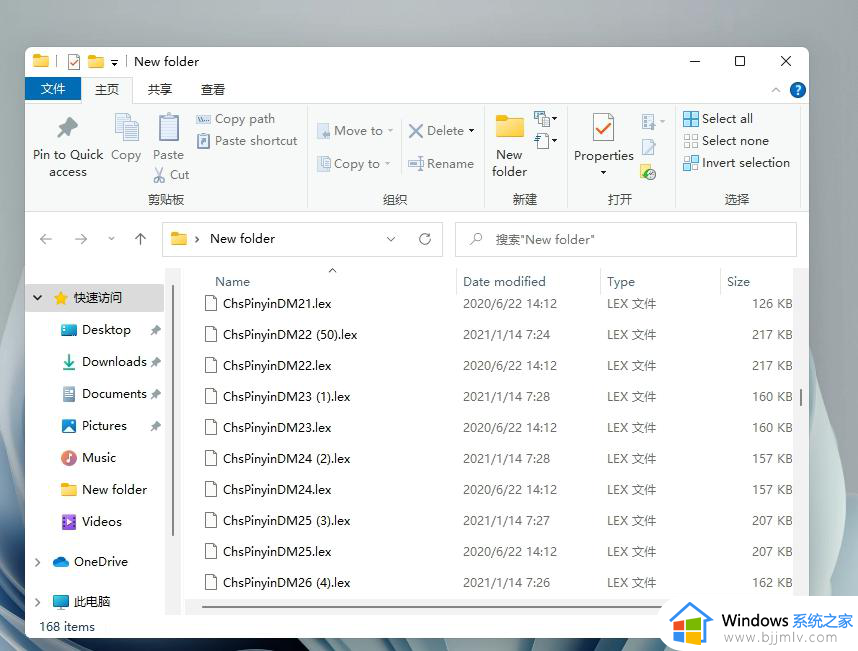Image resolution: width=858 pixels, height=651 pixels.
Task: Open Desktop in navigation pane
Action: tap(106, 330)
